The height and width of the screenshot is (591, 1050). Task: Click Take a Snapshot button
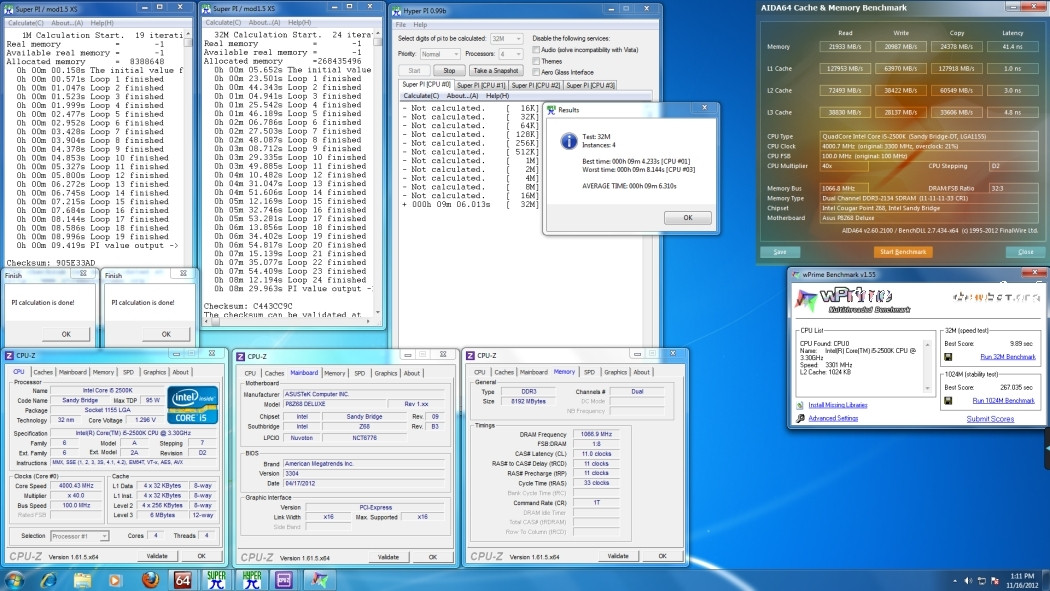point(496,70)
